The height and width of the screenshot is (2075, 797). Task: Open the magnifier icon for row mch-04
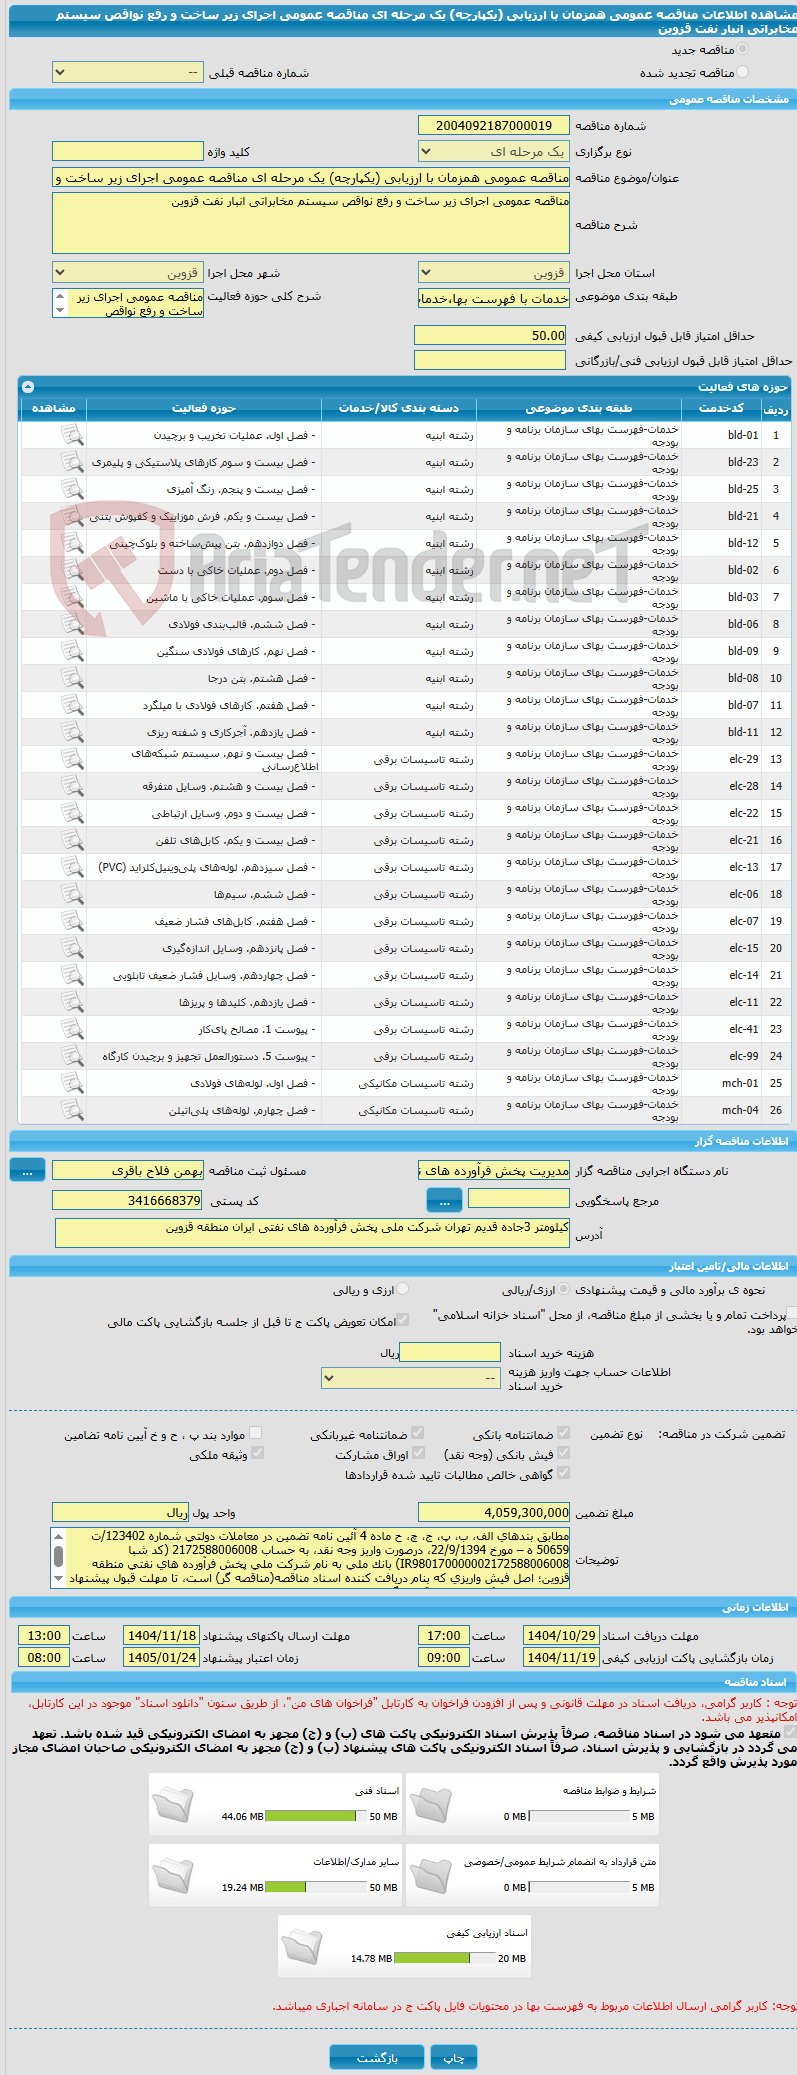(72, 1110)
